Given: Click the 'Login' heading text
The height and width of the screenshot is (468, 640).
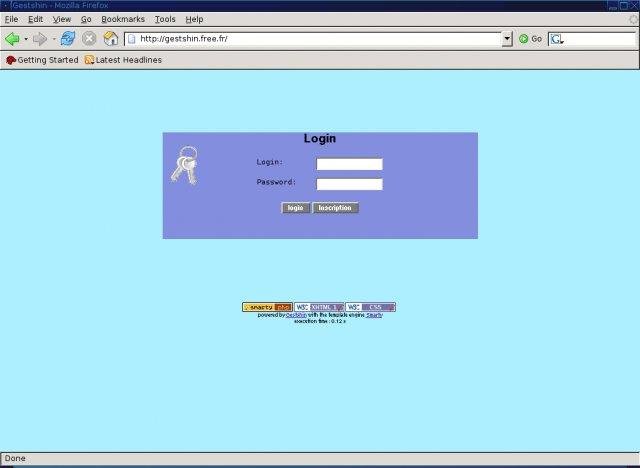Looking at the screenshot, I should click(320, 138).
